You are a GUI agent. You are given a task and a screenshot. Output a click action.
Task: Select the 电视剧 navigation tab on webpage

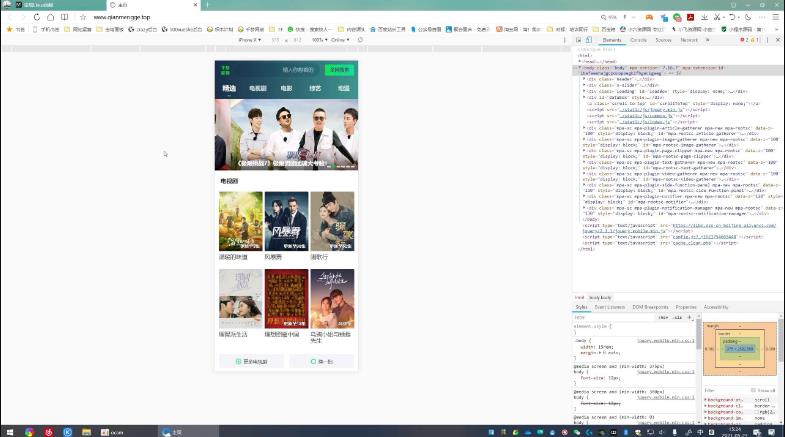(258, 89)
